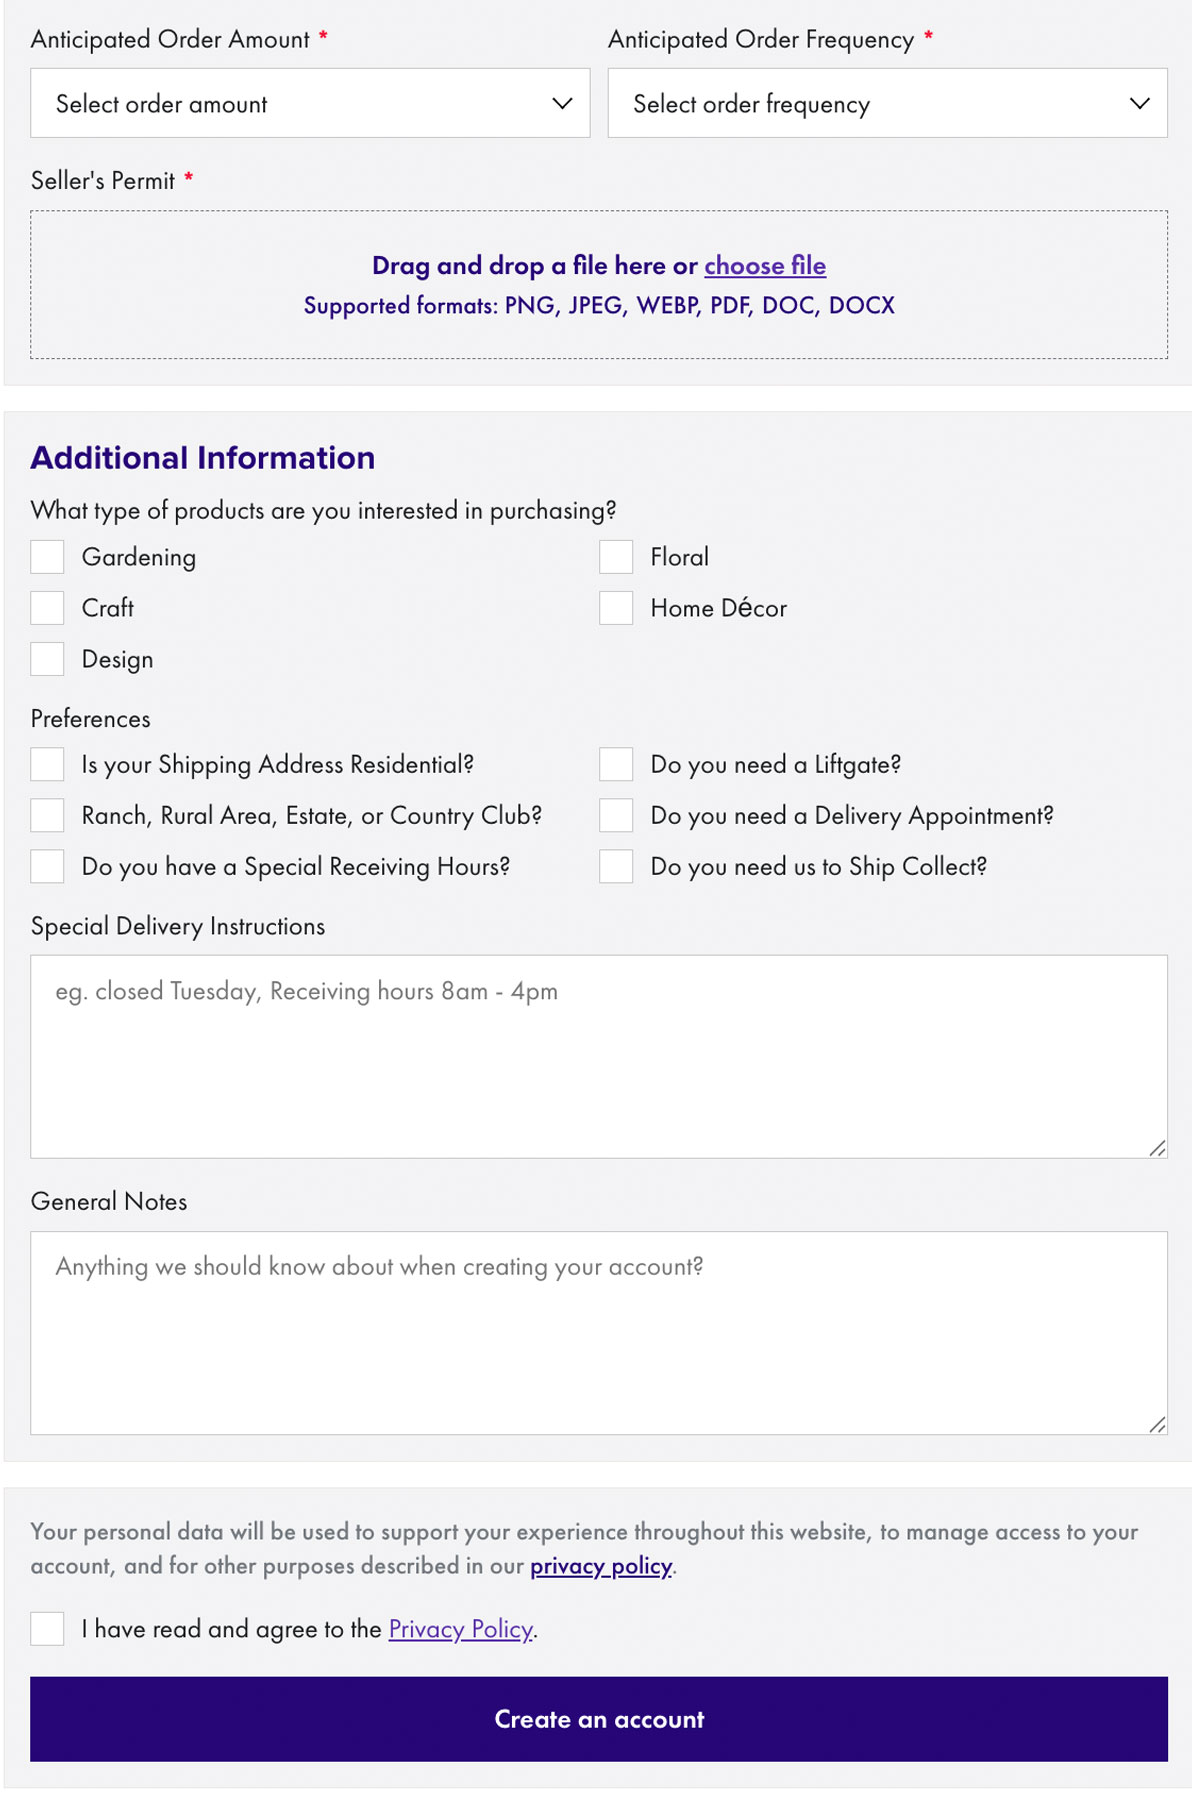Enable the Home Décor option
1192x1800 pixels.
click(x=616, y=608)
